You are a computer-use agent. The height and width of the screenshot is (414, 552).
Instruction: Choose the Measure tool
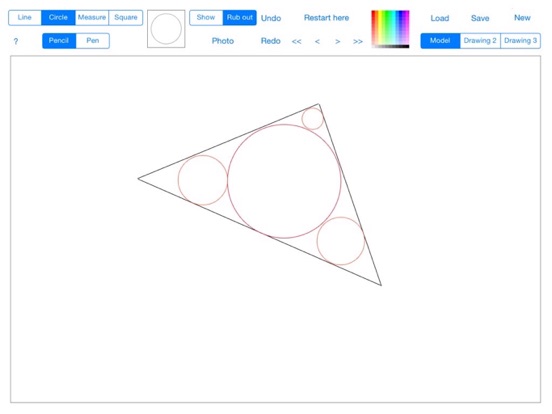click(x=92, y=18)
